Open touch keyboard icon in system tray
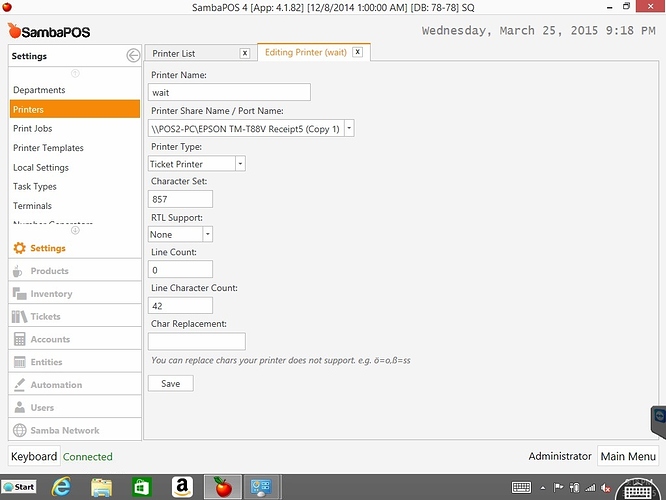 [521, 488]
